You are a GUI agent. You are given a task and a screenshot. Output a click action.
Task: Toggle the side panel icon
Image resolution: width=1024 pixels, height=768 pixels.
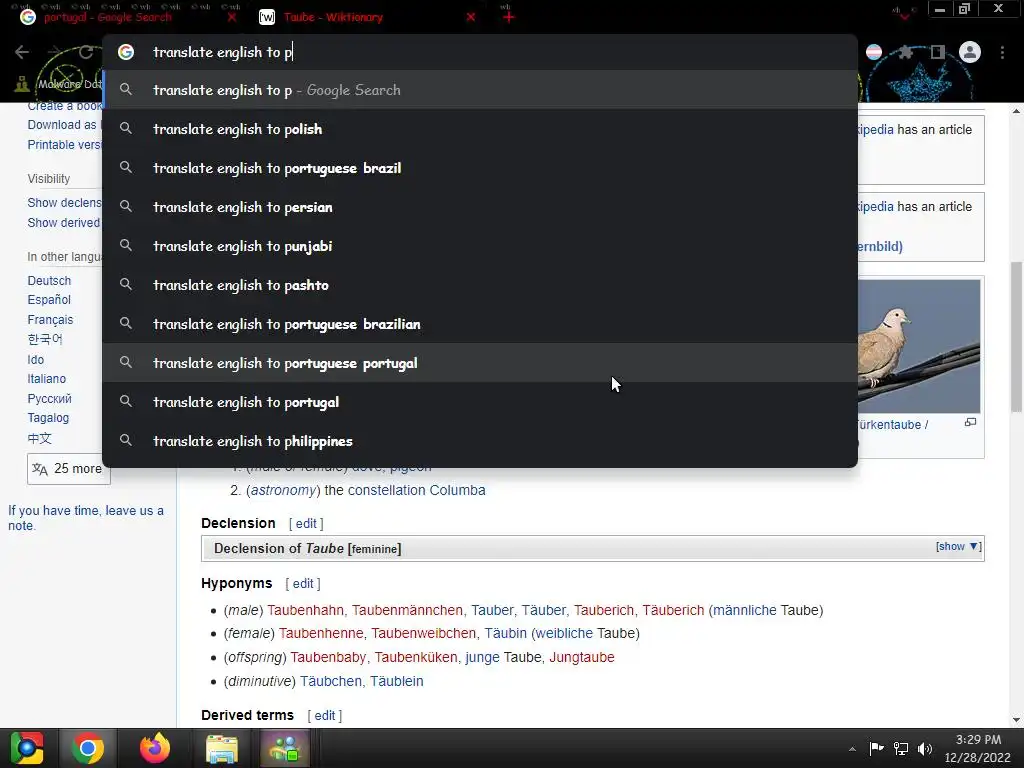click(x=938, y=52)
